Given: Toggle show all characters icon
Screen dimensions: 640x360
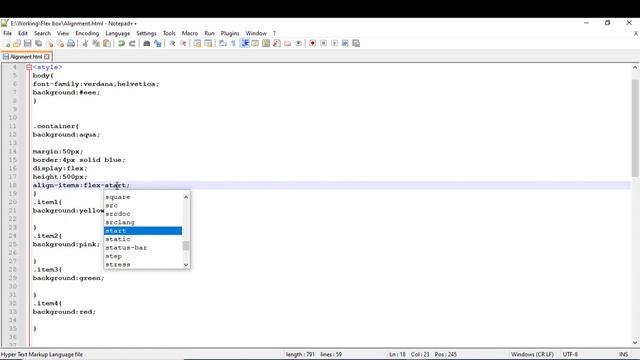Looking at the screenshot, I should tap(233, 43).
